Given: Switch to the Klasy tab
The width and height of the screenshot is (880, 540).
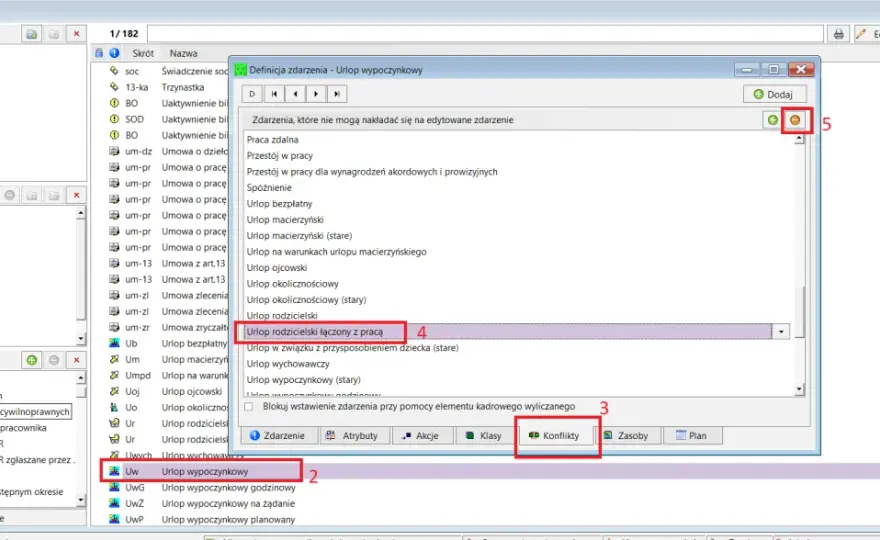Looking at the screenshot, I should click(x=484, y=436).
